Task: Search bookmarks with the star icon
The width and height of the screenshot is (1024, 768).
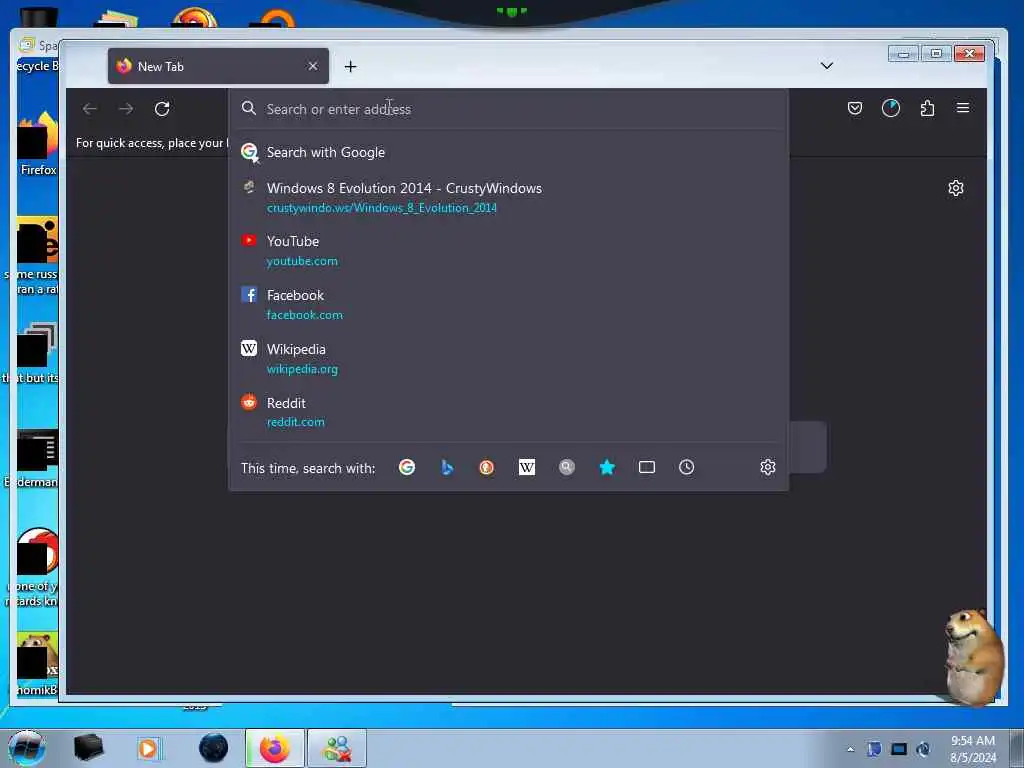Action: click(607, 467)
